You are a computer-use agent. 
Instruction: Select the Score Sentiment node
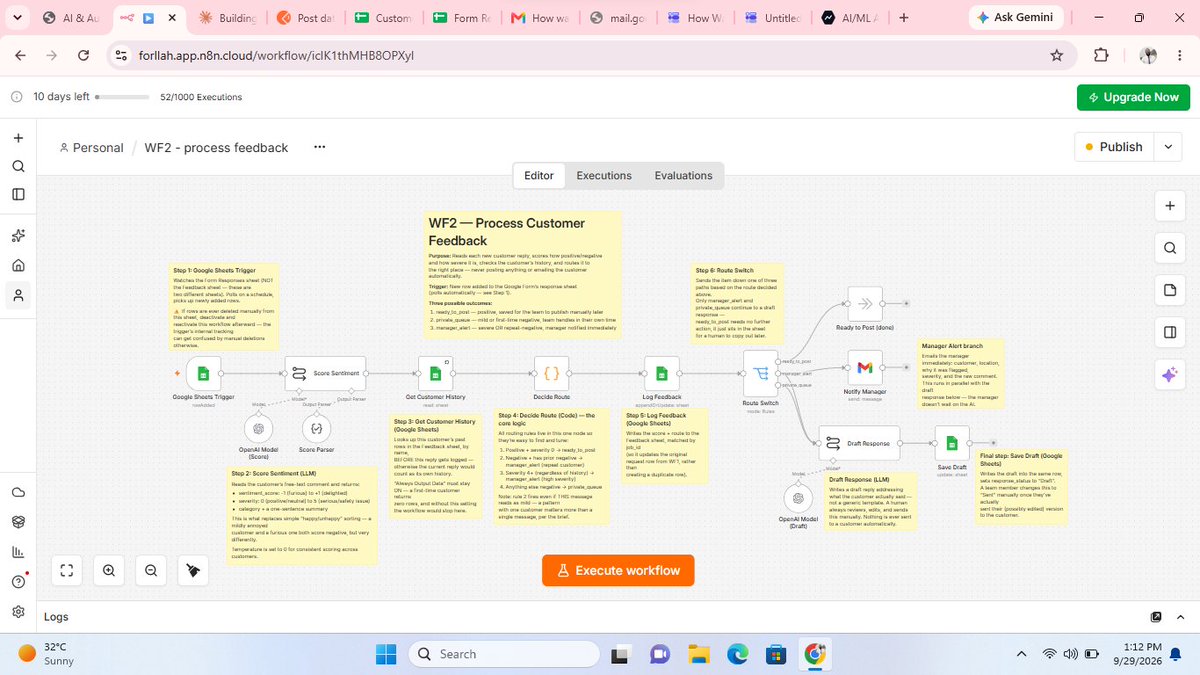pos(325,373)
